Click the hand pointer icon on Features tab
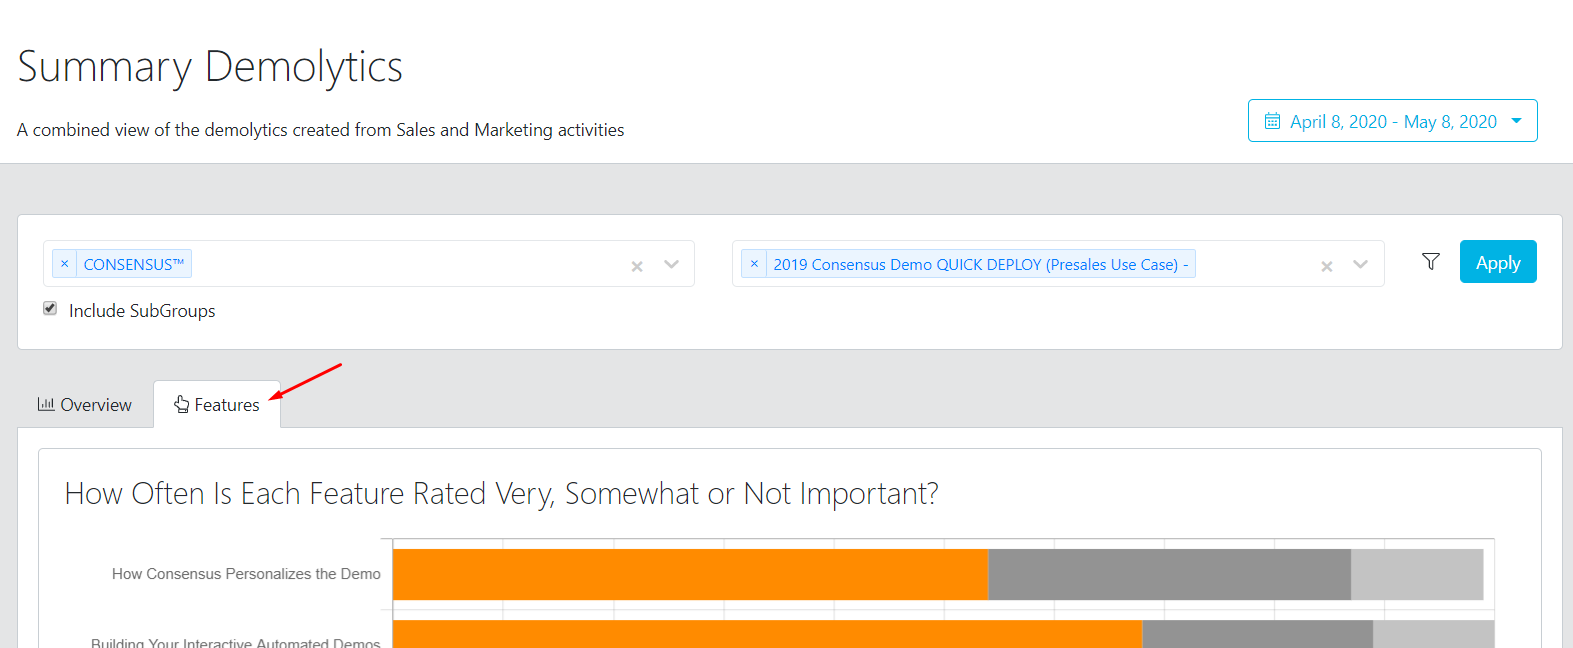The height and width of the screenshot is (648, 1573). point(181,404)
